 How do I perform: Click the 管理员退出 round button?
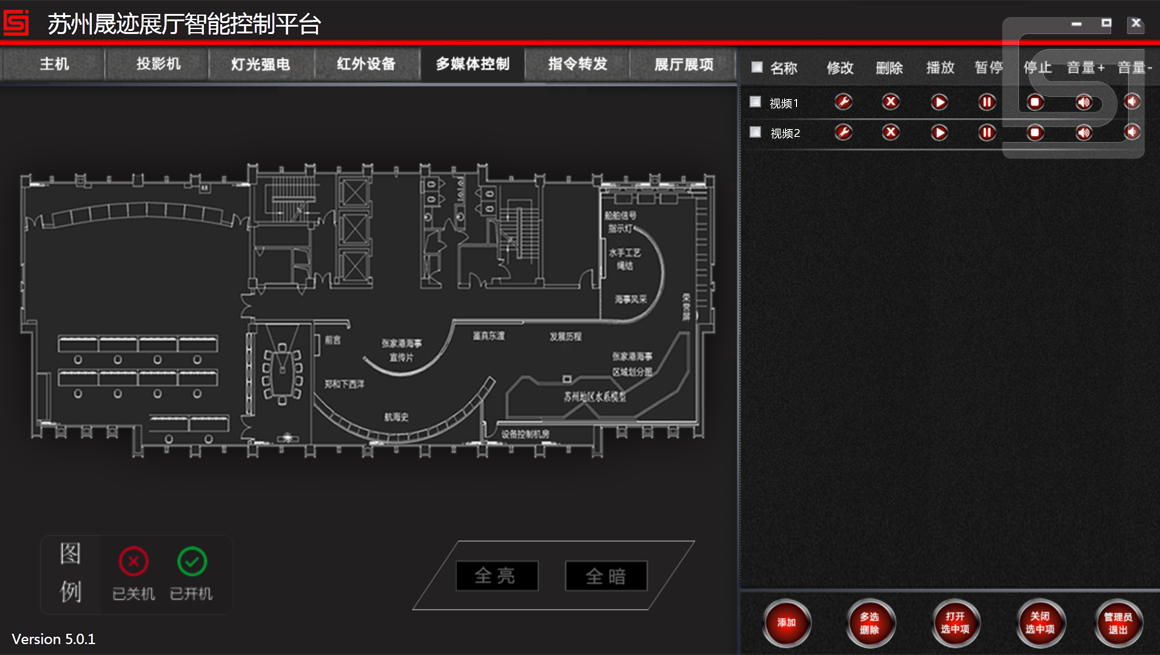click(1116, 622)
